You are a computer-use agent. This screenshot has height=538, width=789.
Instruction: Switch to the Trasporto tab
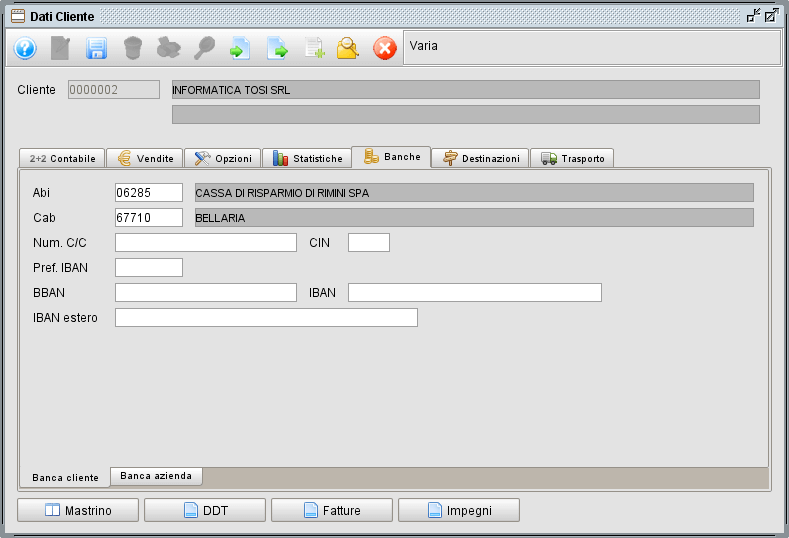[x=572, y=159]
